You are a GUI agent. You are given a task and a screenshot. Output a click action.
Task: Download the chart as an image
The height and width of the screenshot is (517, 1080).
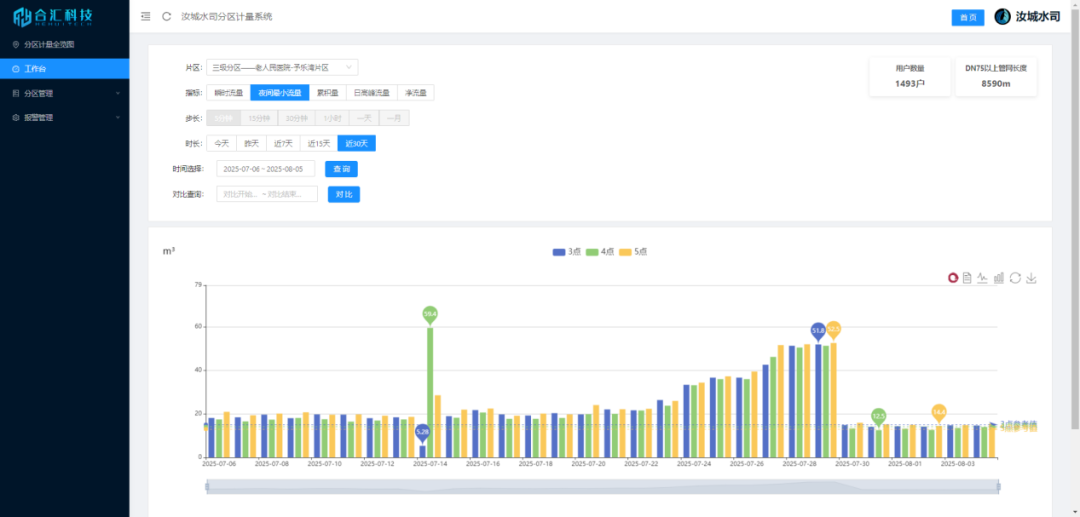click(x=1031, y=277)
